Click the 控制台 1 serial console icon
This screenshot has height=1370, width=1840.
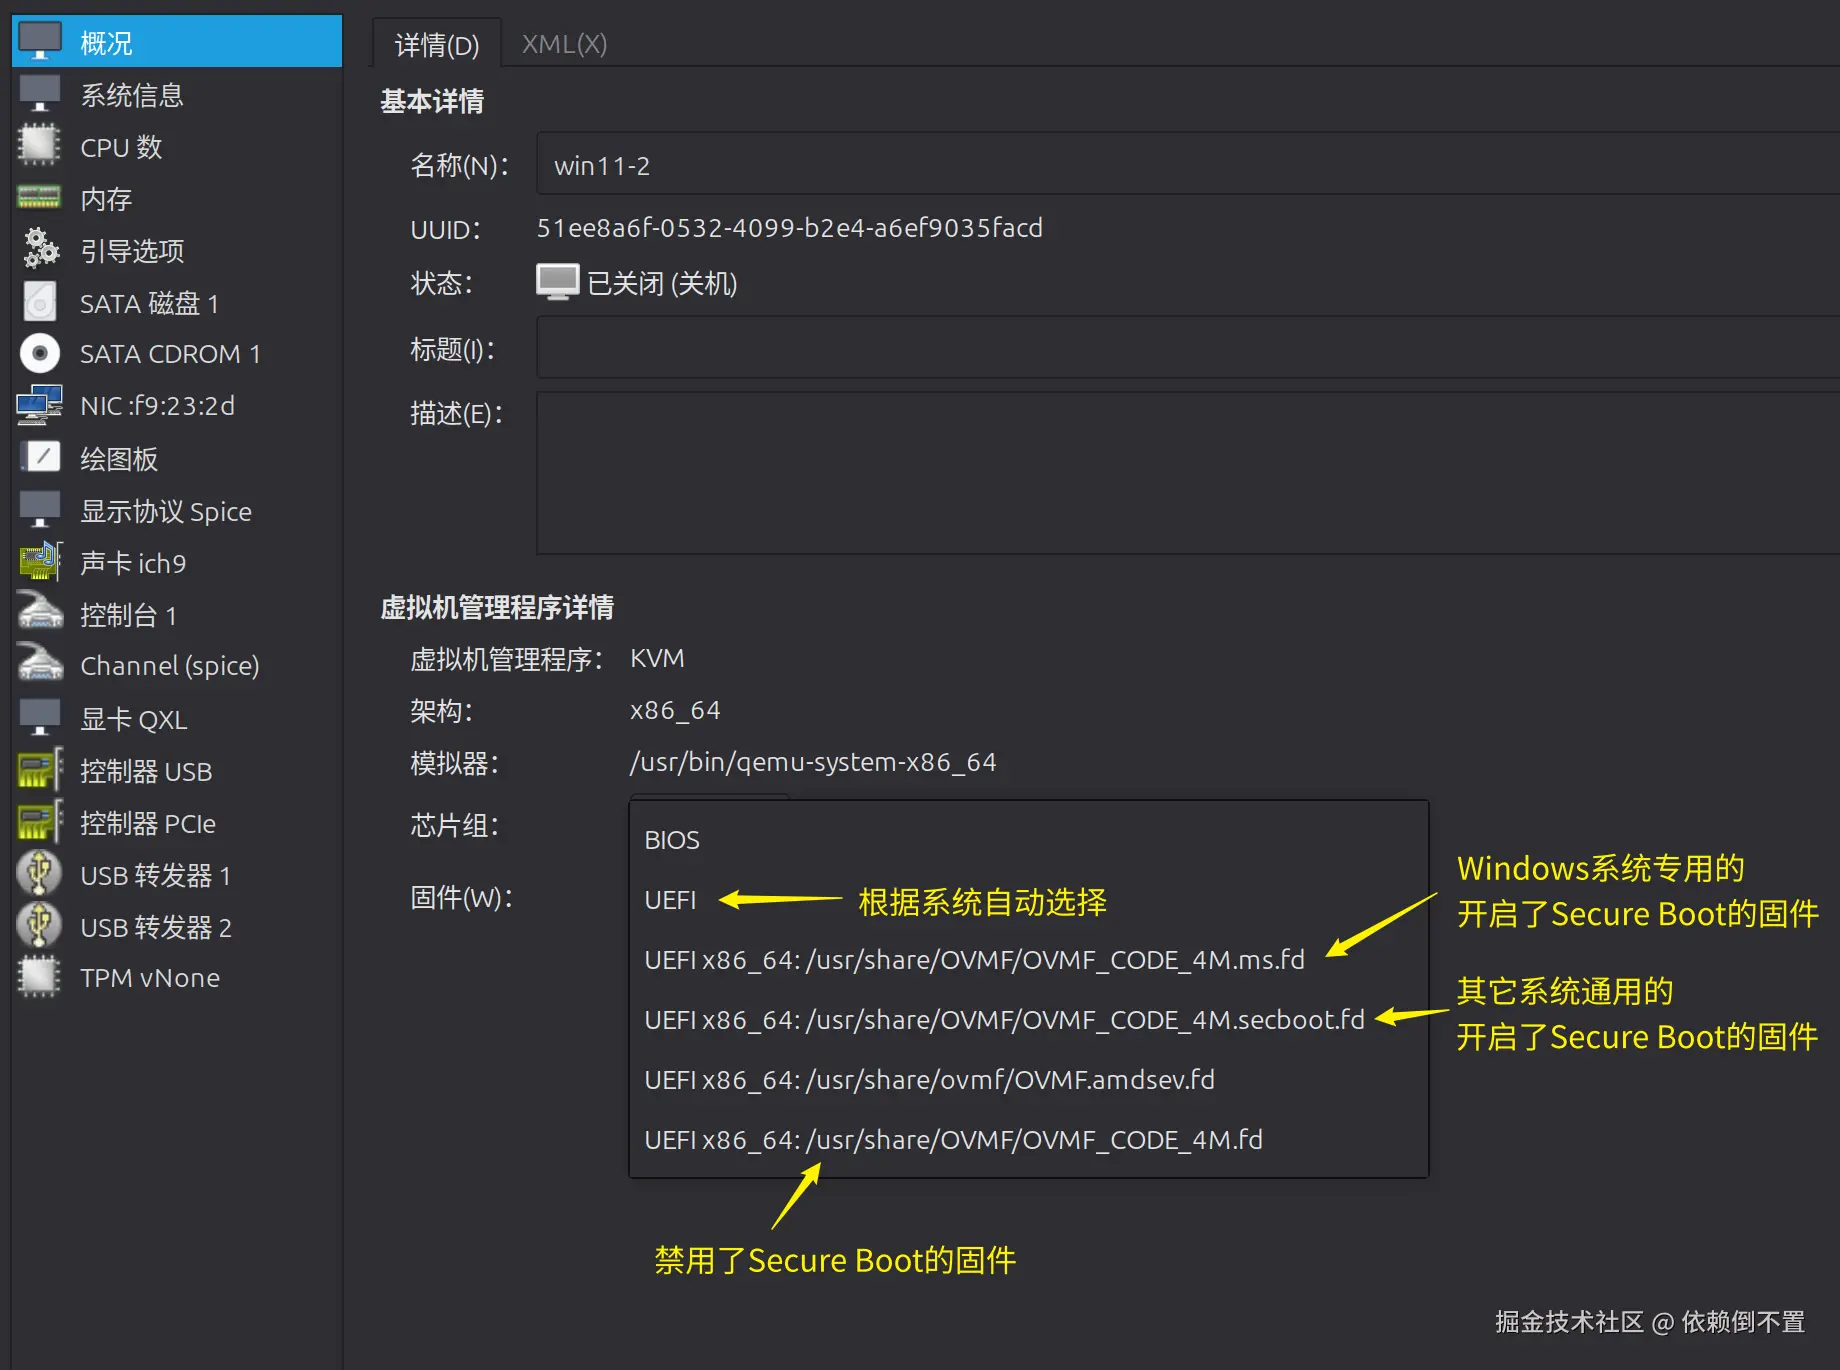click(x=40, y=613)
